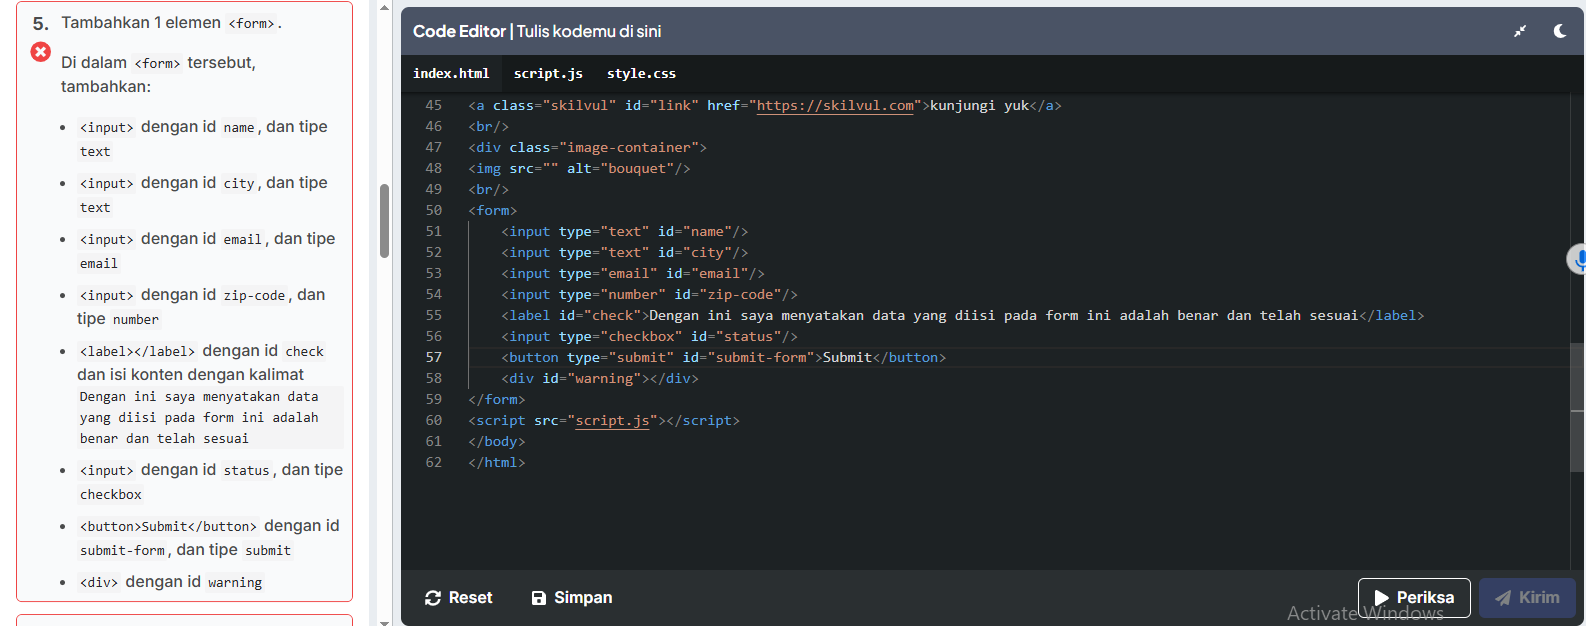
Task: Place cursor on the first <br/> on line 46
Action: point(489,126)
